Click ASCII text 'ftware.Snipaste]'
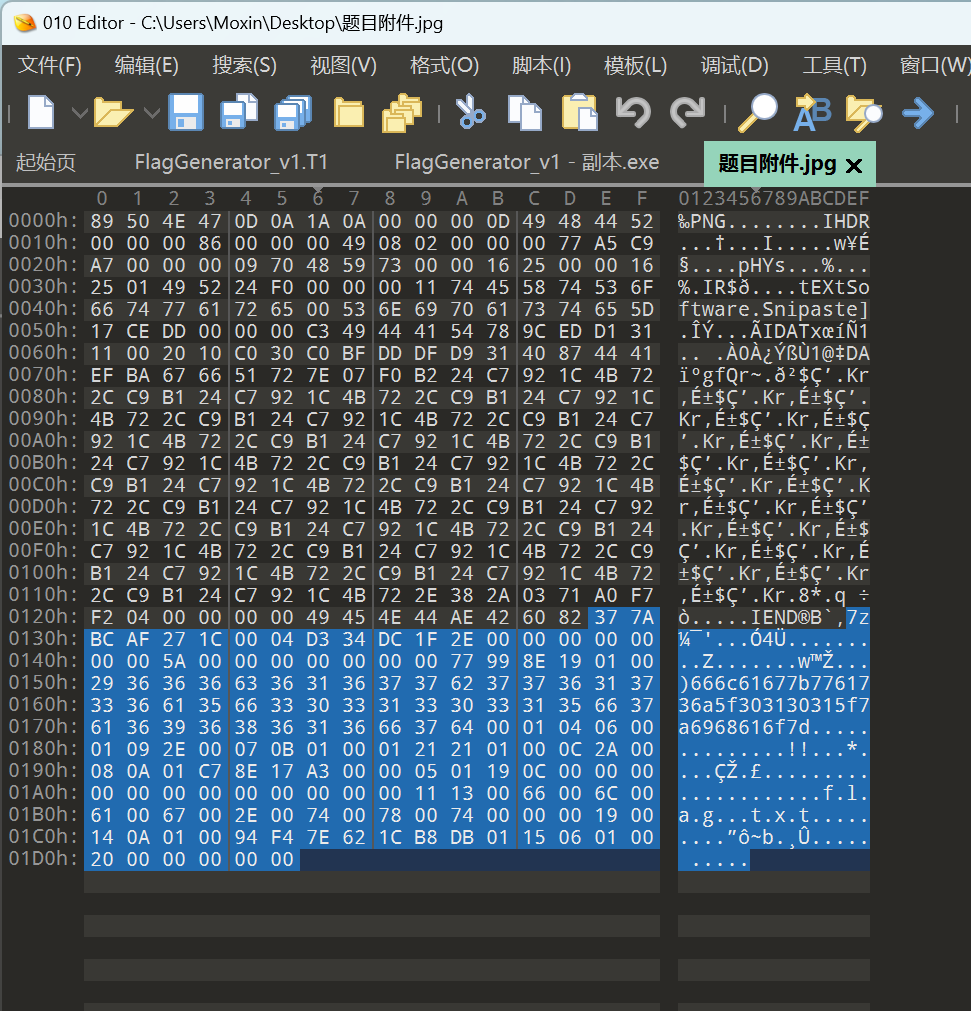This screenshot has width=971, height=1011. point(773,309)
